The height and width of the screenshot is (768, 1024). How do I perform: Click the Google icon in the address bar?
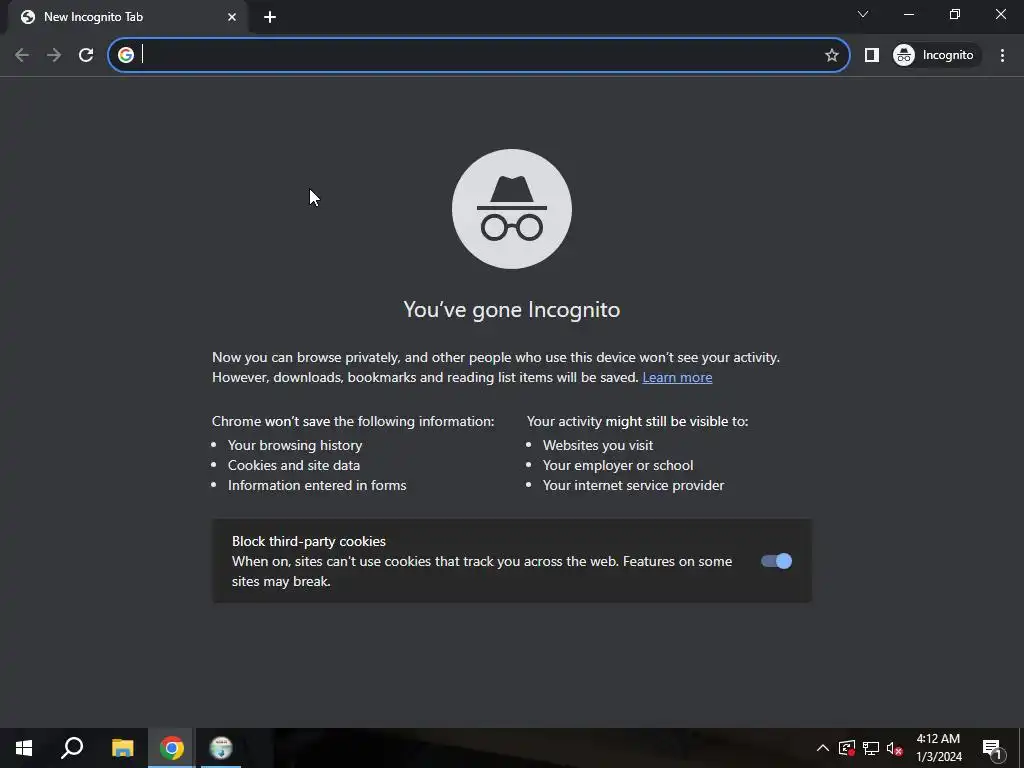coord(126,55)
